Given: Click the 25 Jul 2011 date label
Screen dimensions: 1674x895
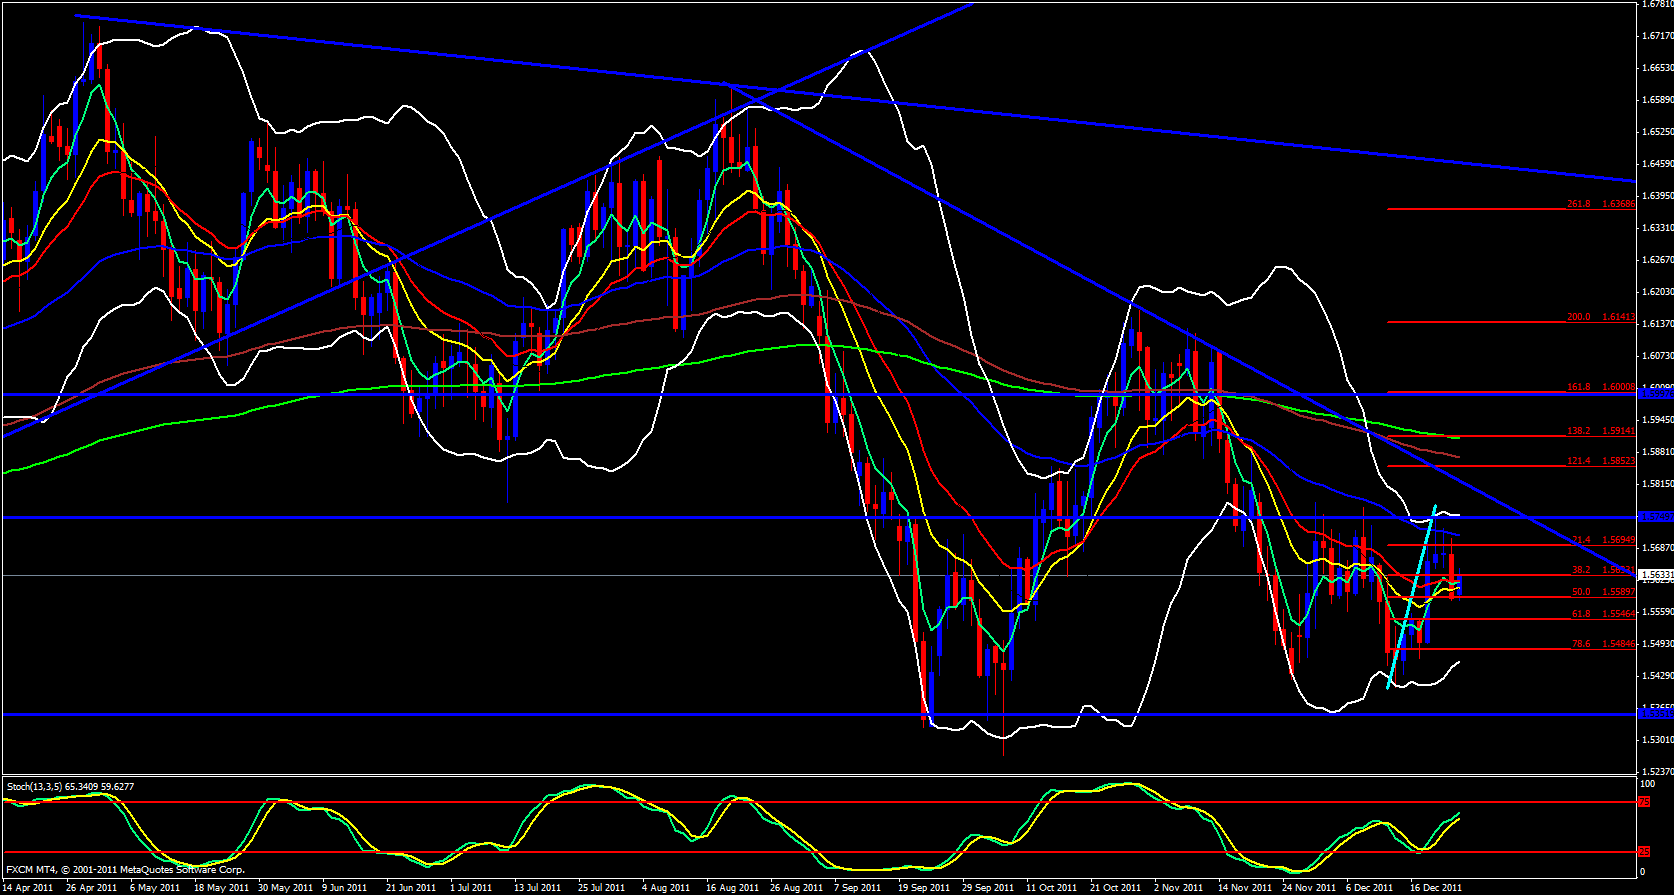Looking at the screenshot, I should (602, 887).
